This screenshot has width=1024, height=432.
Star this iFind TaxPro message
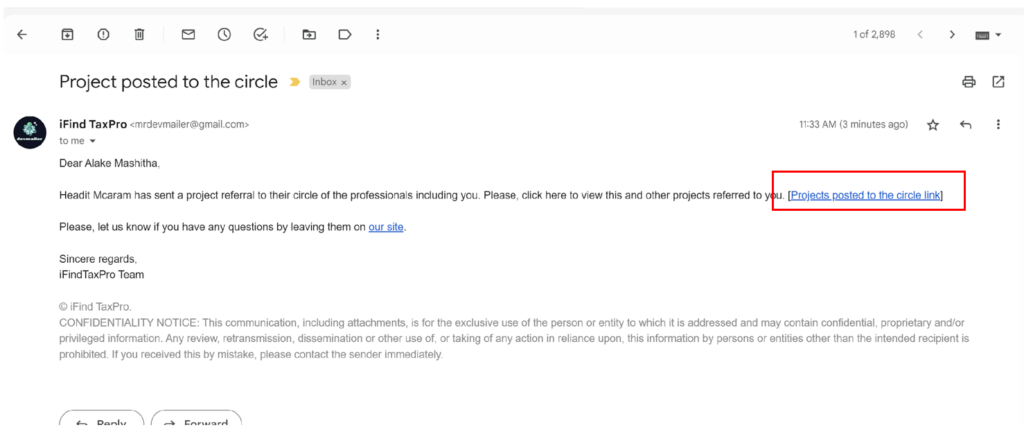[933, 125]
